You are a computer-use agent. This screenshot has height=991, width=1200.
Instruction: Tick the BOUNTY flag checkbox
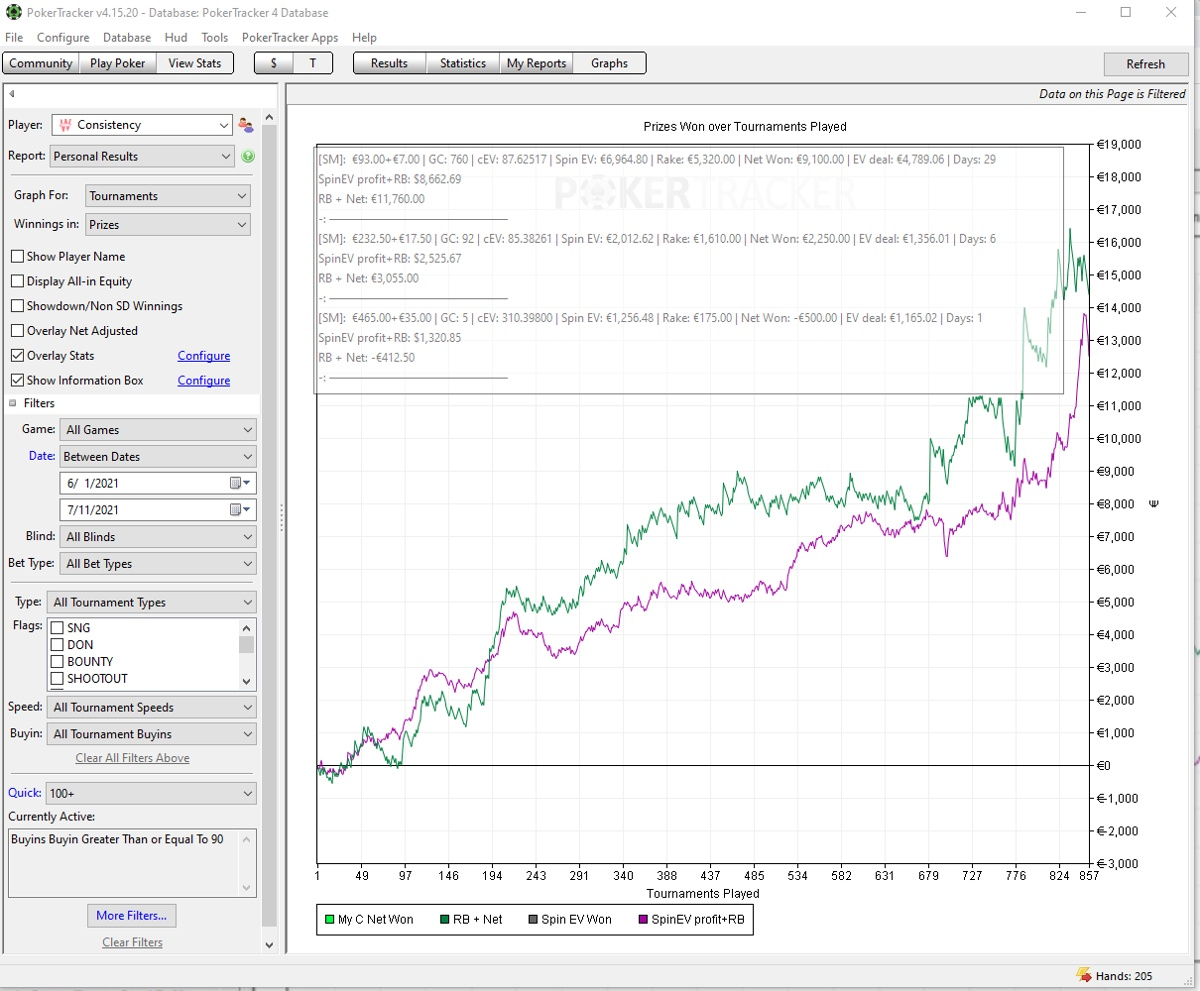click(x=57, y=662)
